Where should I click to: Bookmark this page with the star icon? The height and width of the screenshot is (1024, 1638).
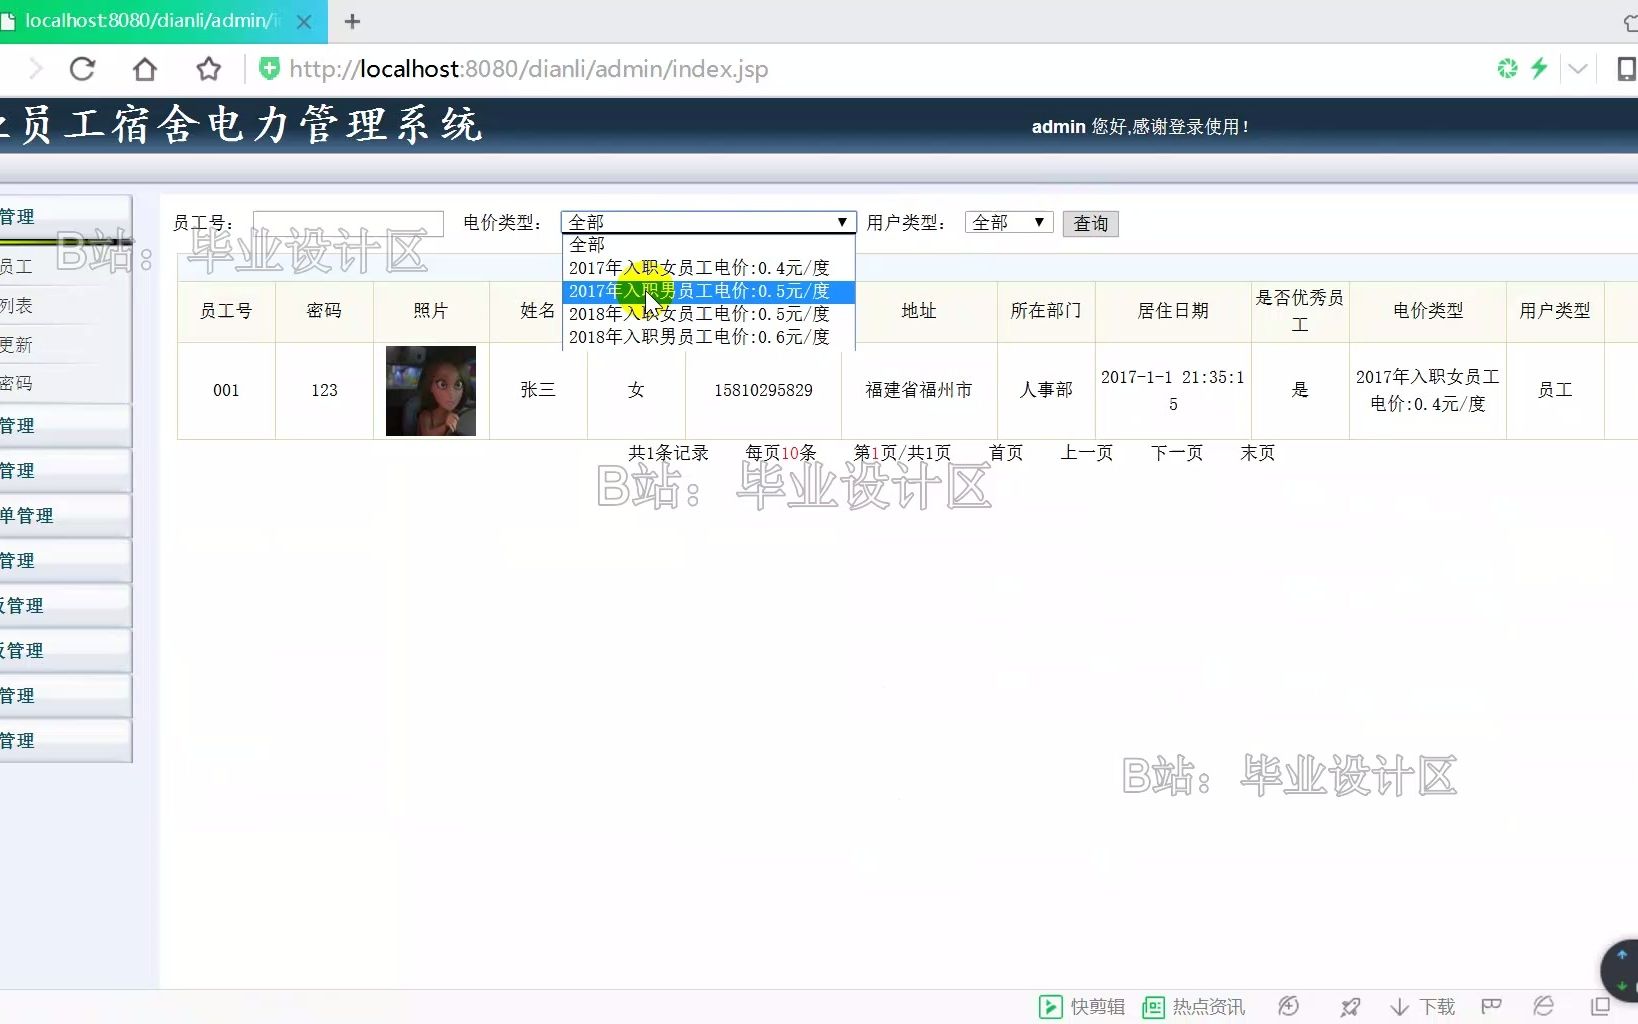pos(208,68)
